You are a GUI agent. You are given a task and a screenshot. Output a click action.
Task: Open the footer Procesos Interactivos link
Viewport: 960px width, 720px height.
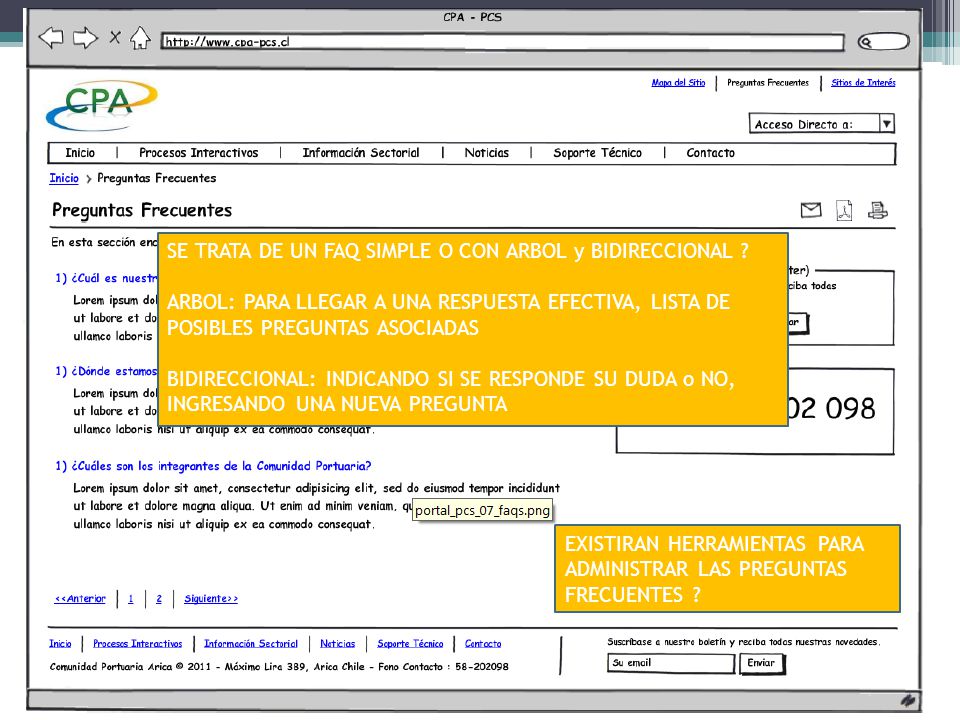tap(138, 643)
